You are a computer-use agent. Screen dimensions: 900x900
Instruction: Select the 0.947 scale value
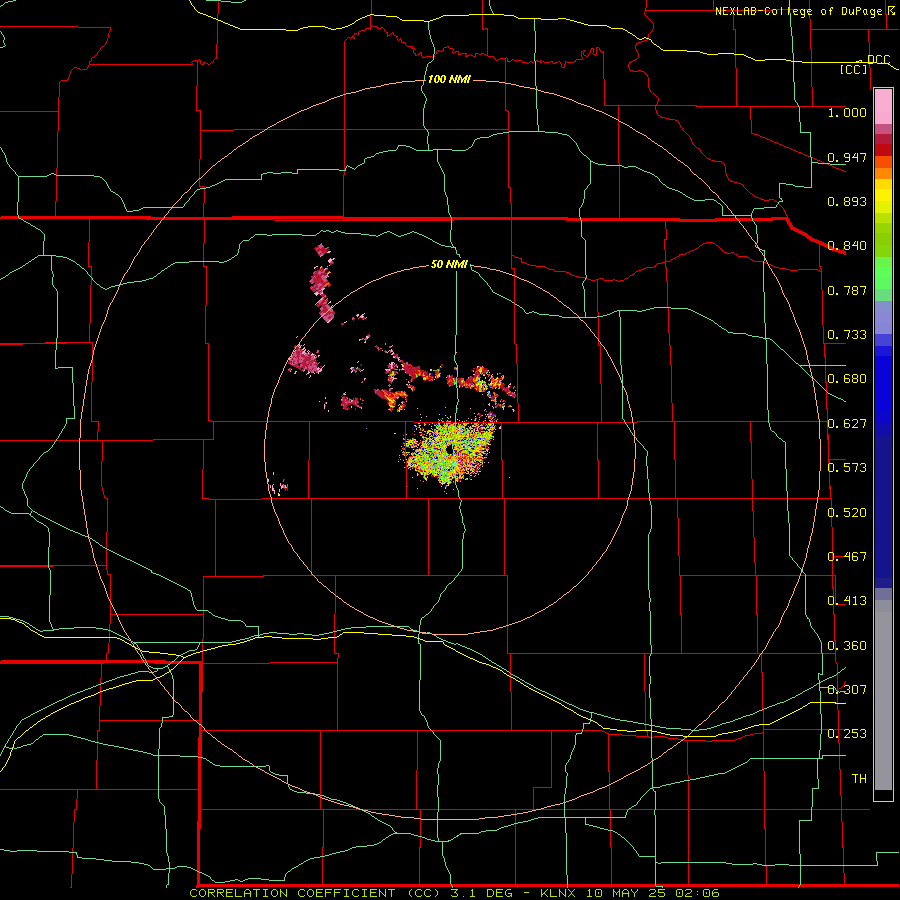click(x=847, y=157)
